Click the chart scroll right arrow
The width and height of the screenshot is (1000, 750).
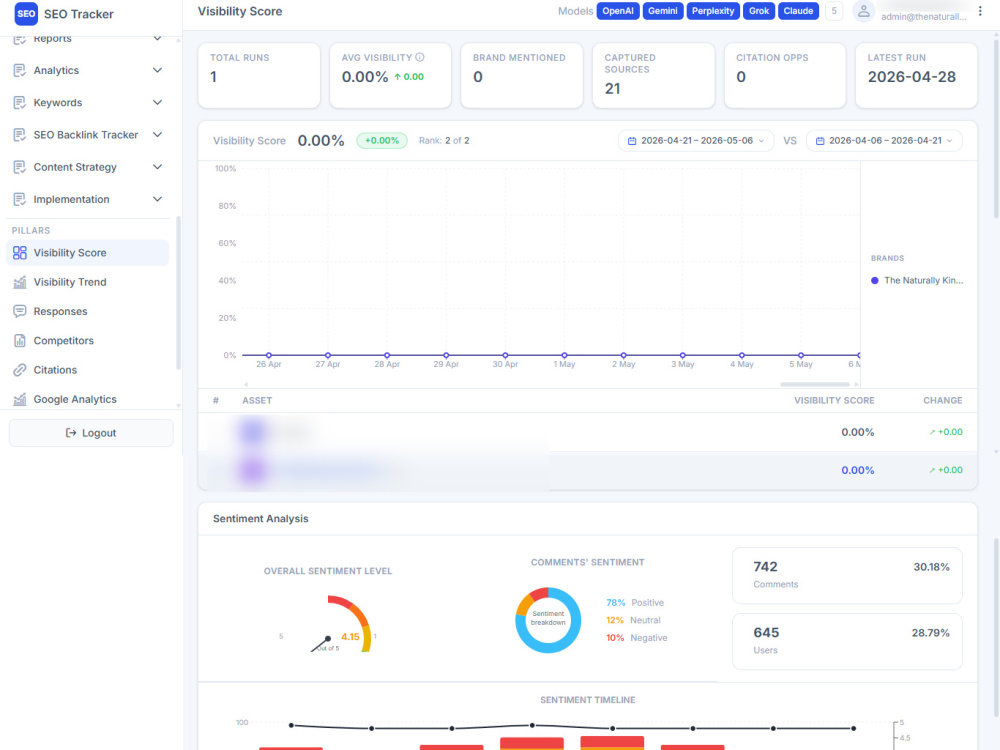pyautogui.click(x=856, y=385)
